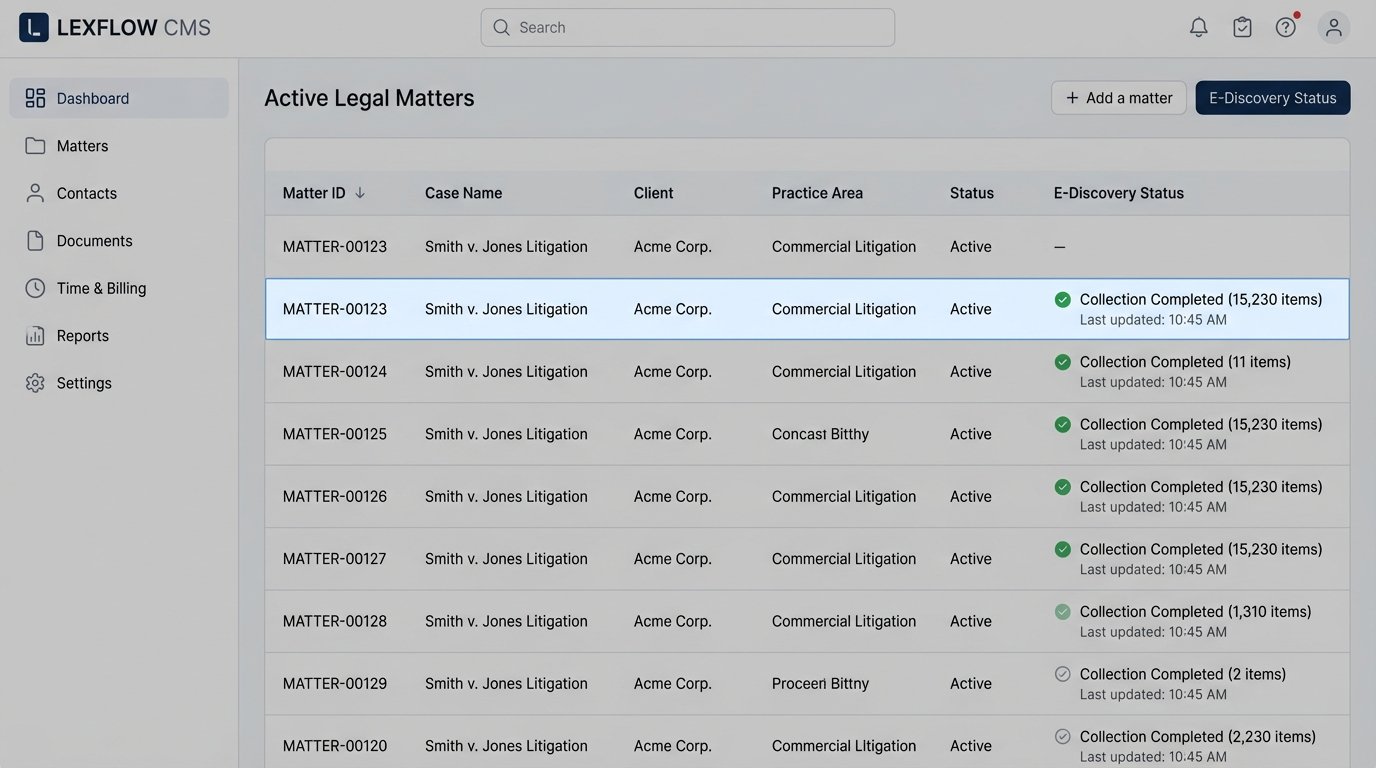Click the green check on MATTER-00128 status
The height and width of the screenshot is (768, 1376).
point(1062,611)
